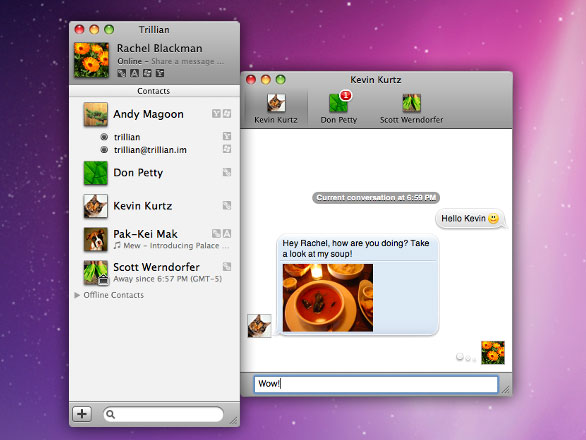Zoom the Kevin Kurtz chat window with green button
The image size is (586, 440).
(x=280, y=80)
